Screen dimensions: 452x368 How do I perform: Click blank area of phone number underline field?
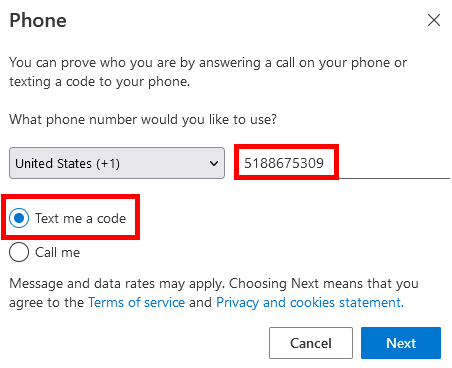pyautogui.click(x=393, y=163)
